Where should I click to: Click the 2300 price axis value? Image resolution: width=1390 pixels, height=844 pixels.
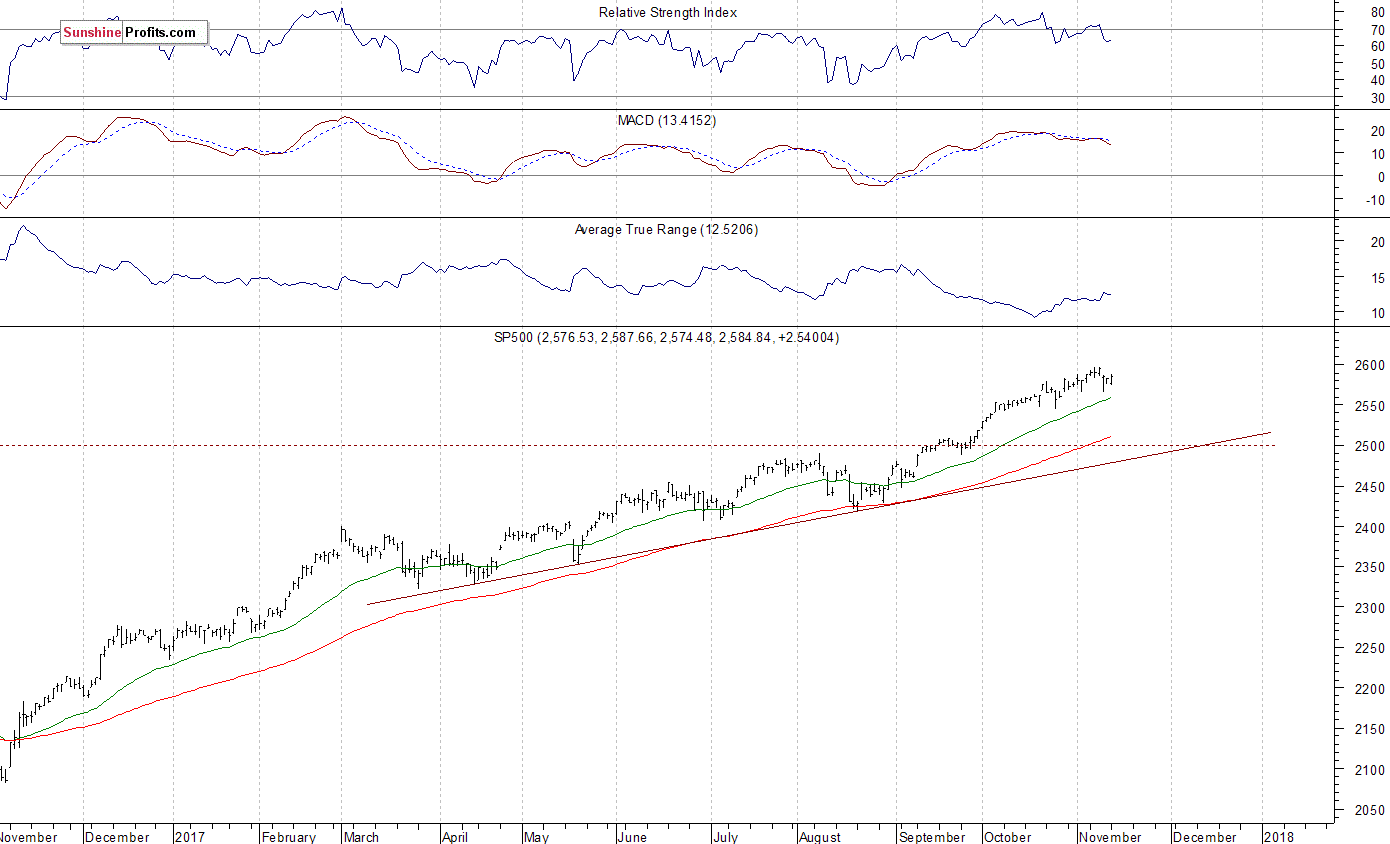point(1370,608)
